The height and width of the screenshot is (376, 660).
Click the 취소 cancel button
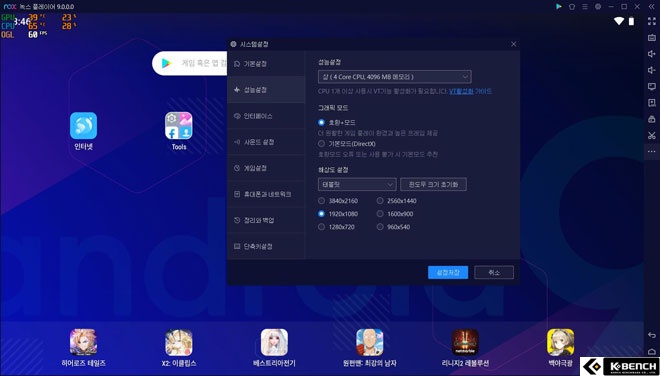coord(494,272)
